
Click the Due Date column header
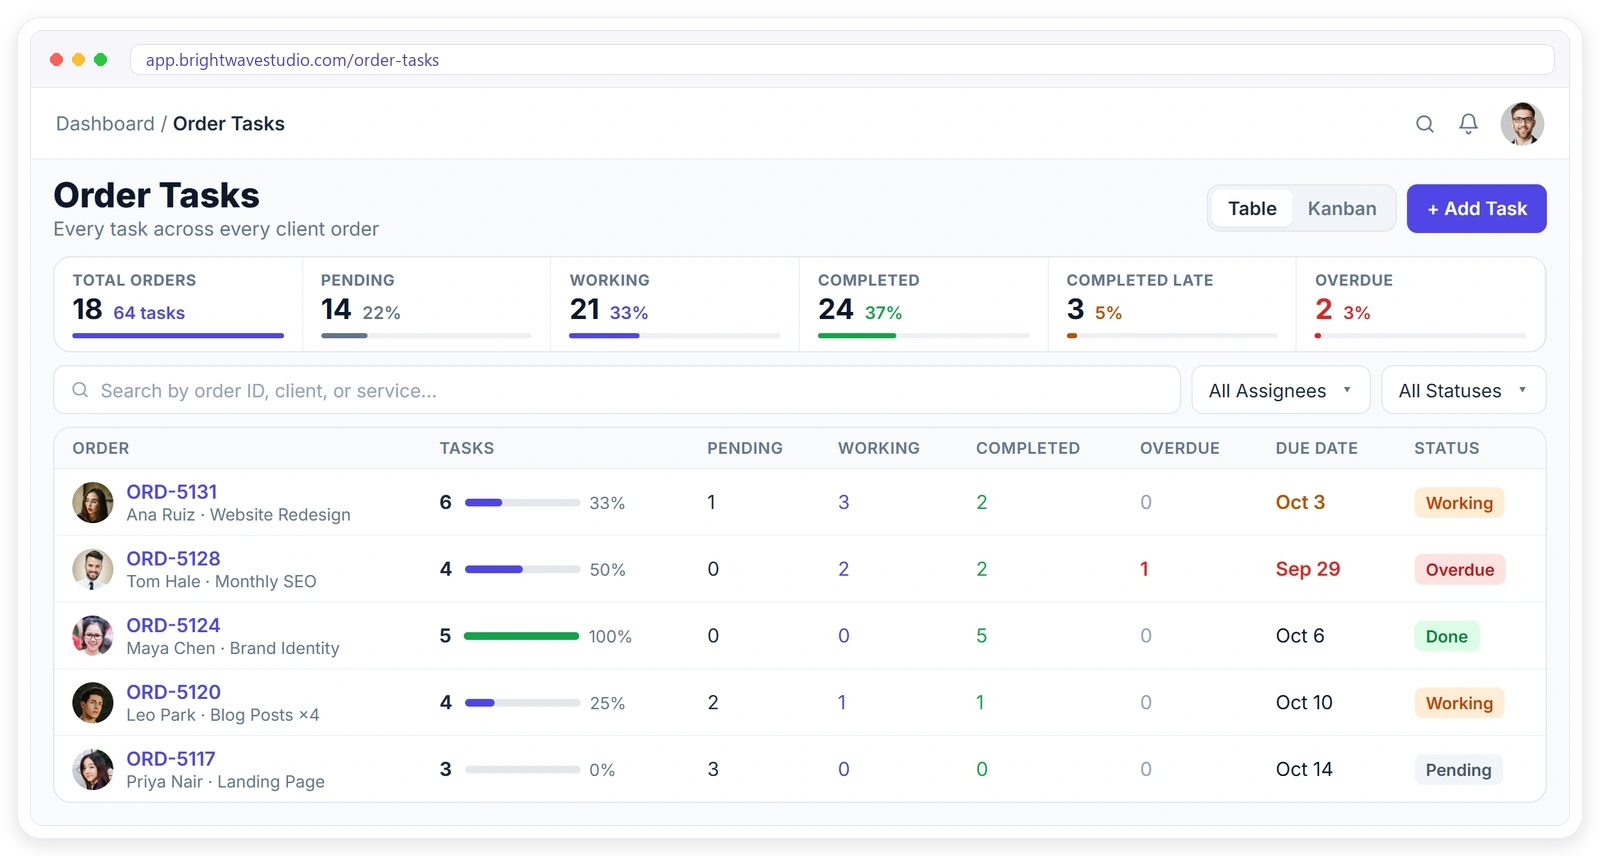point(1316,448)
